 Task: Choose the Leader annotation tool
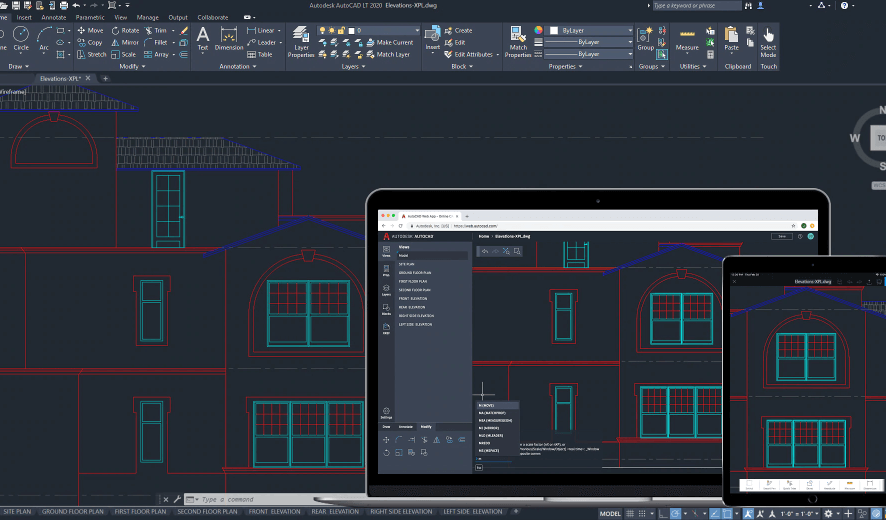point(262,42)
